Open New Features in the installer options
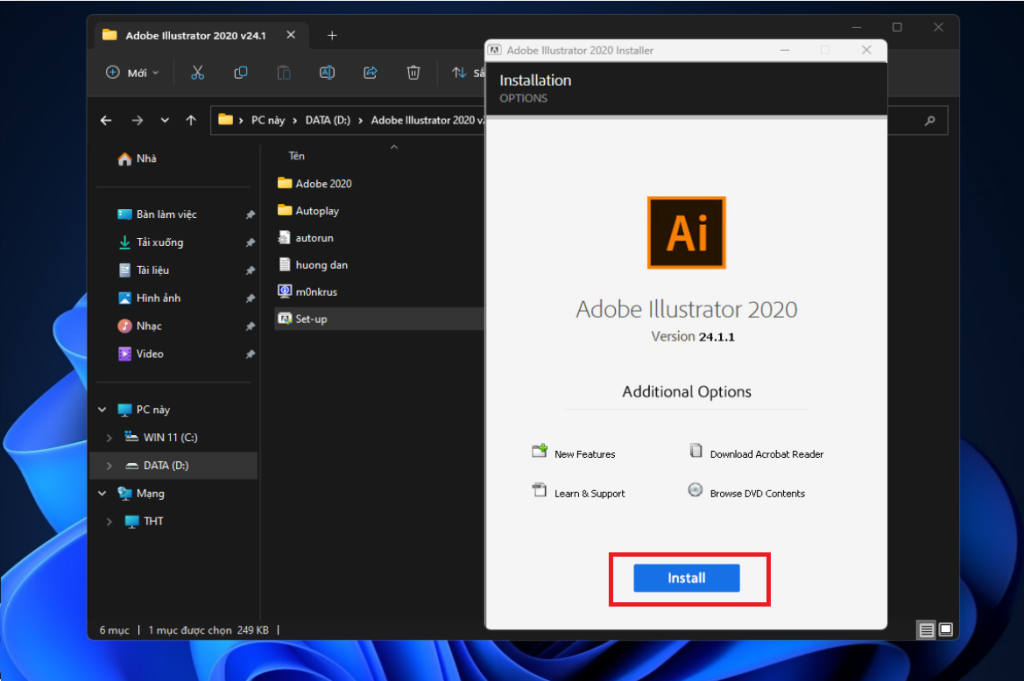 click(573, 452)
